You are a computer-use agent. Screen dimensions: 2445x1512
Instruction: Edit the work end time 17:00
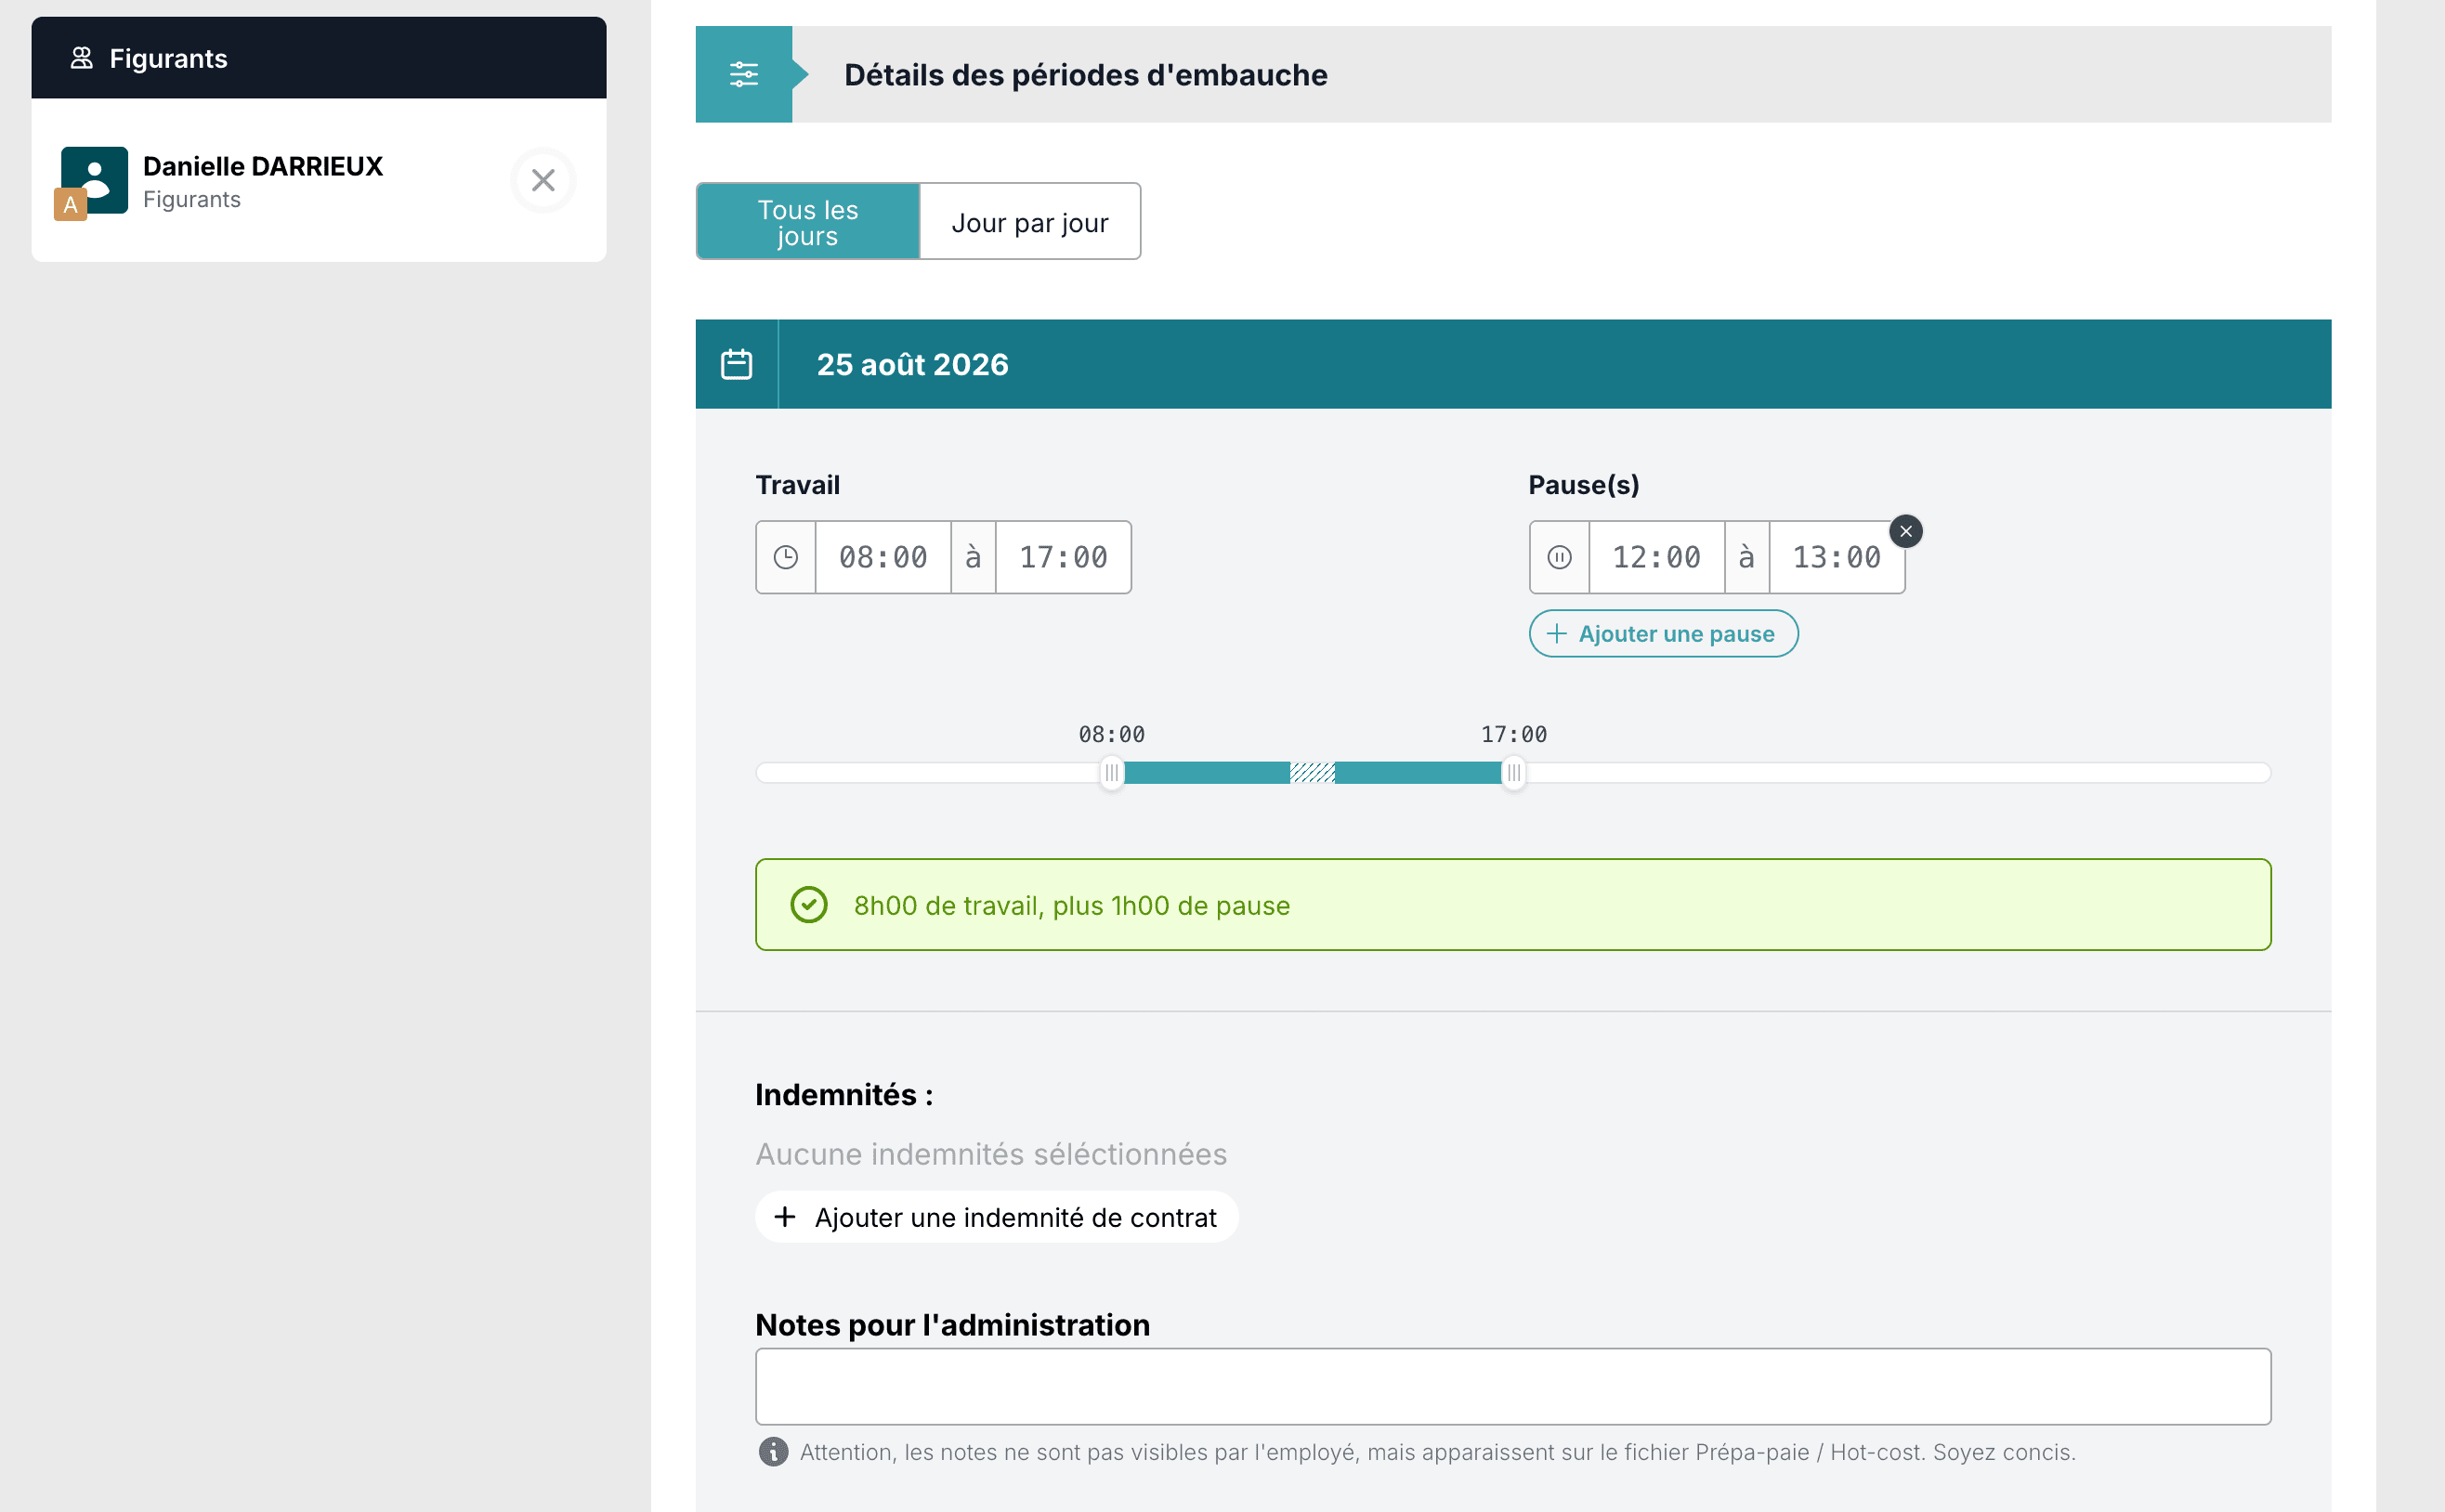[x=1063, y=557]
